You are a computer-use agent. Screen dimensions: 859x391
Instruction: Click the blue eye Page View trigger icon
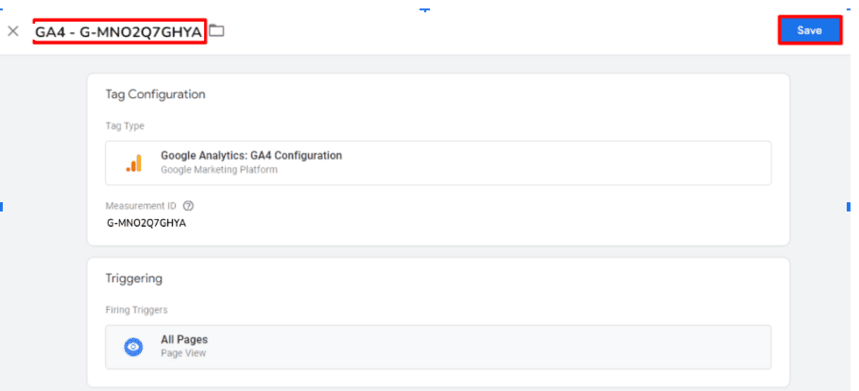pyautogui.click(x=134, y=347)
